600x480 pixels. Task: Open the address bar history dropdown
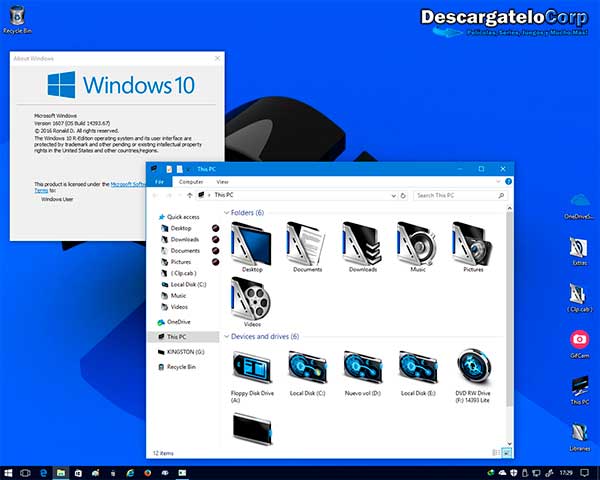point(393,196)
